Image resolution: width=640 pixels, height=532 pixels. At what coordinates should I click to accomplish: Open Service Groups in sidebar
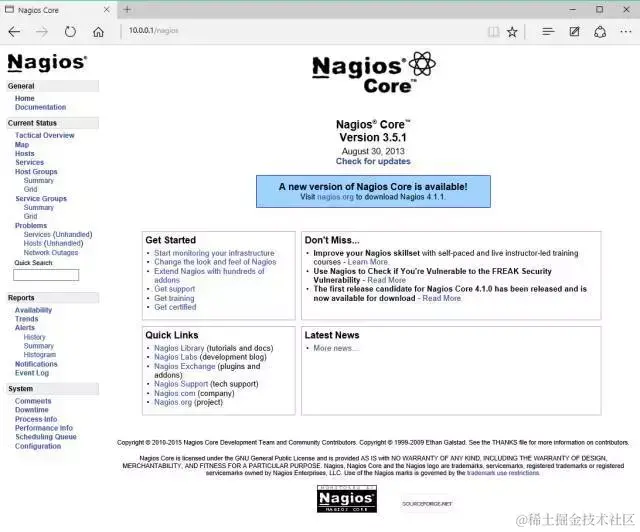(x=41, y=198)
